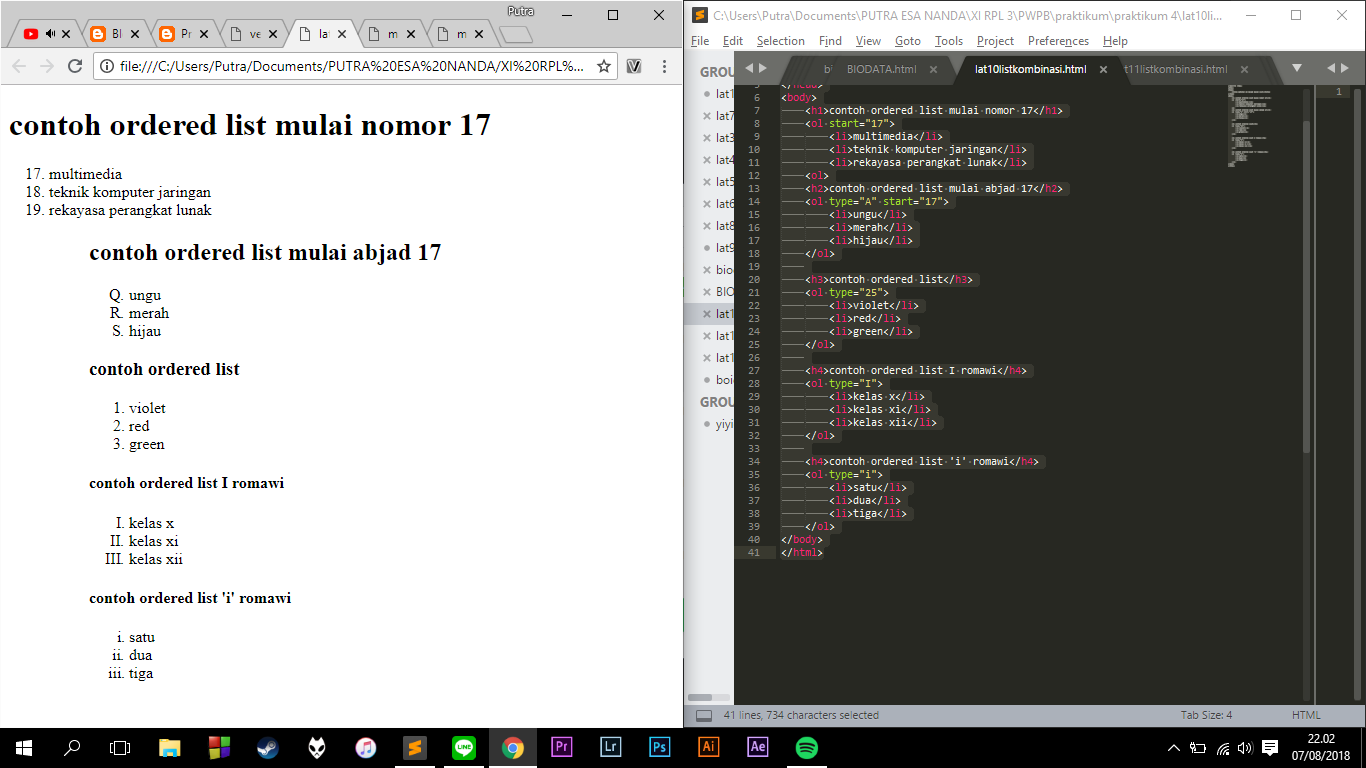Close the lat10listkombinasi.html tab

click(1104, 69)
